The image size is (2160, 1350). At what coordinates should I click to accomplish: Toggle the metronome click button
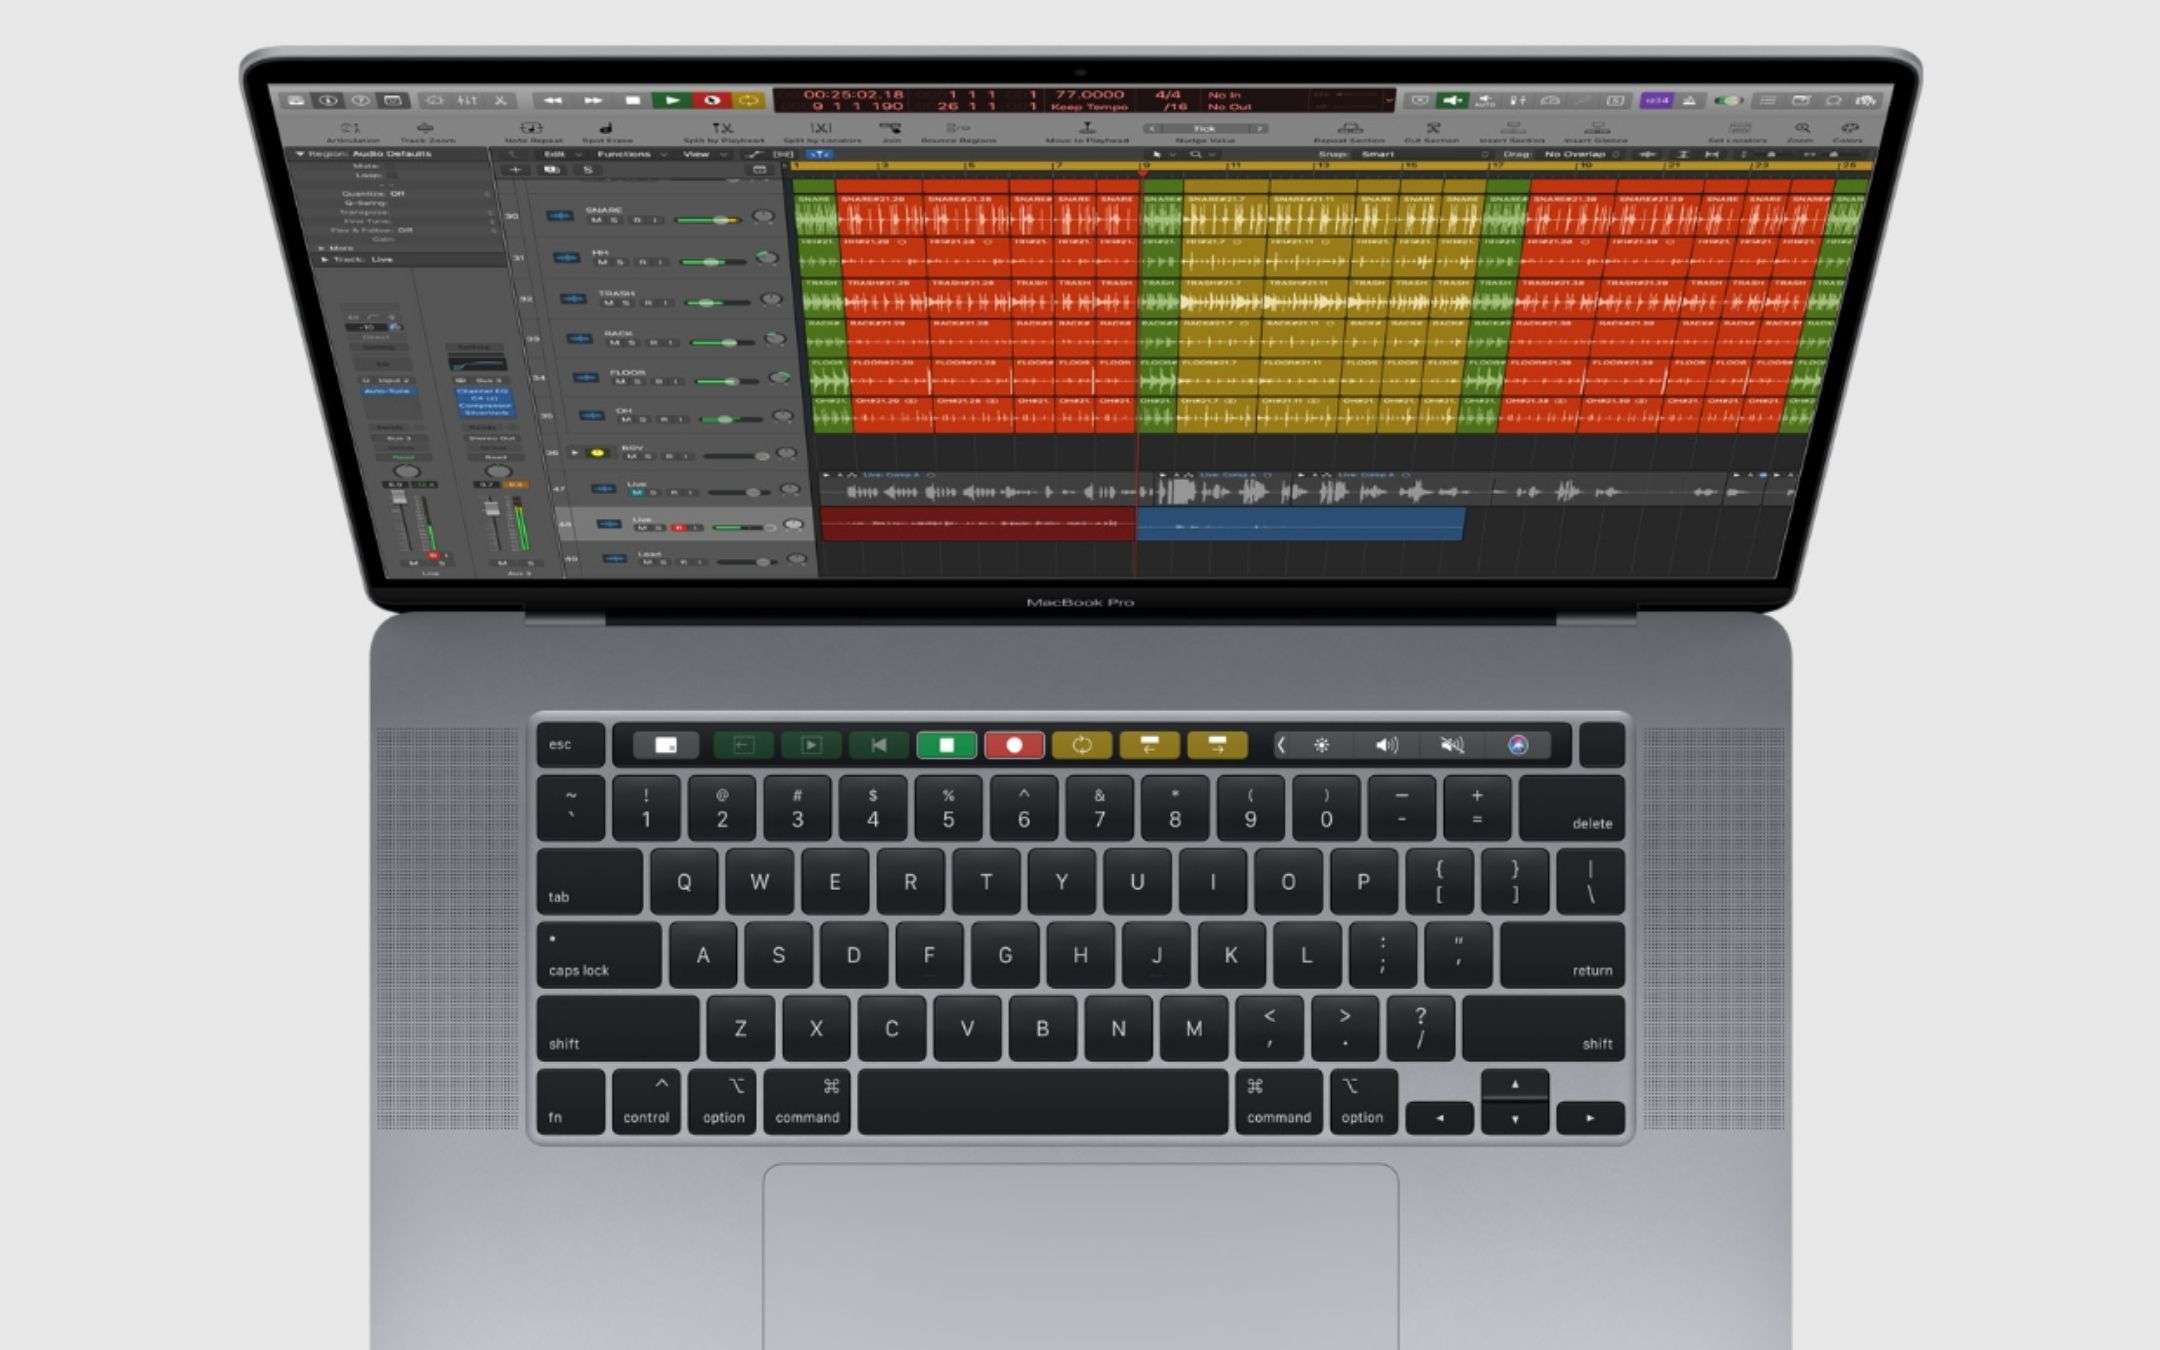(x=1689, y=100)
